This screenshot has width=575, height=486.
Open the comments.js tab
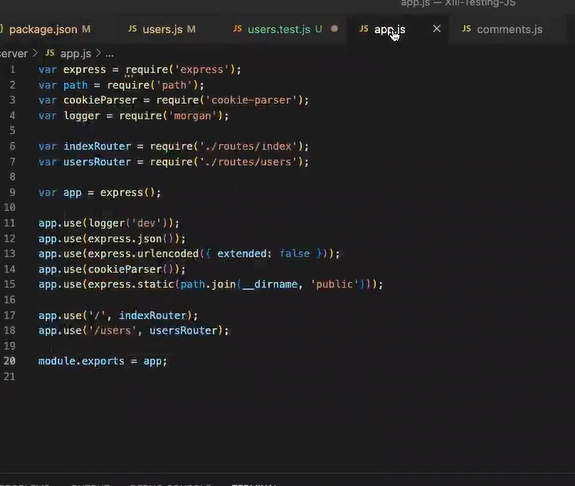(509, 29)
